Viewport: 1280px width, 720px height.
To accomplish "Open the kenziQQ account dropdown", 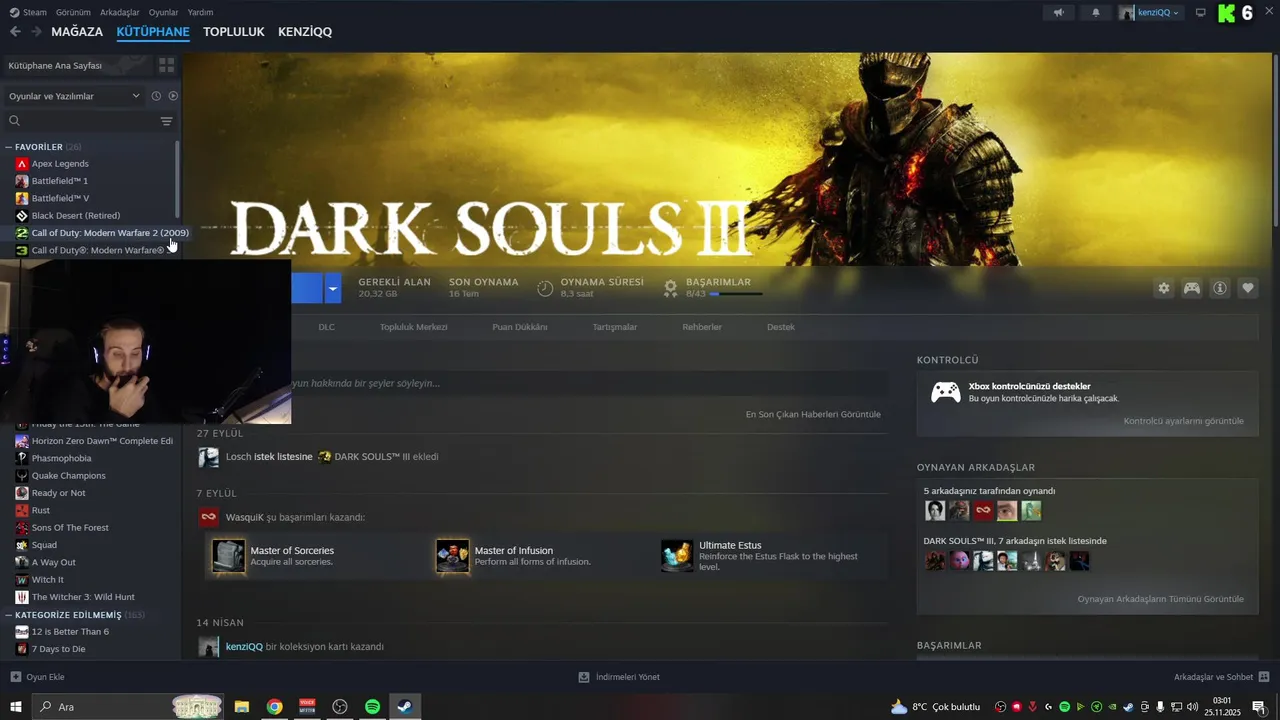I will tap(1150, 12).
